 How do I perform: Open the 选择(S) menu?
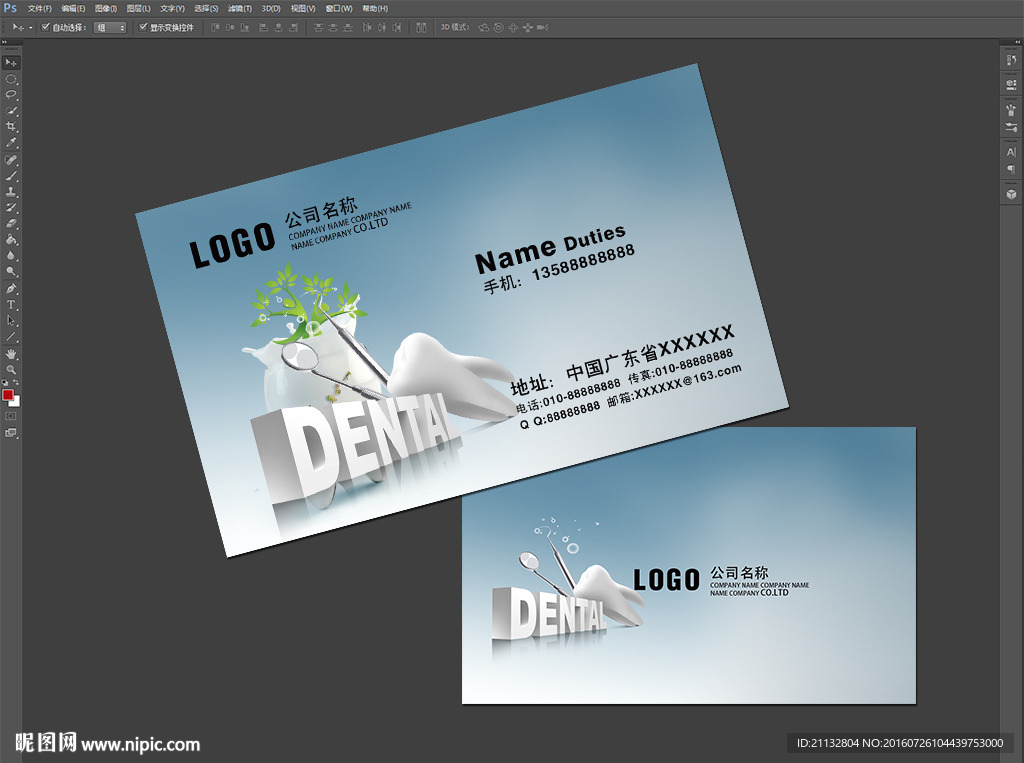pyautogui.click(x=206, y=8)
